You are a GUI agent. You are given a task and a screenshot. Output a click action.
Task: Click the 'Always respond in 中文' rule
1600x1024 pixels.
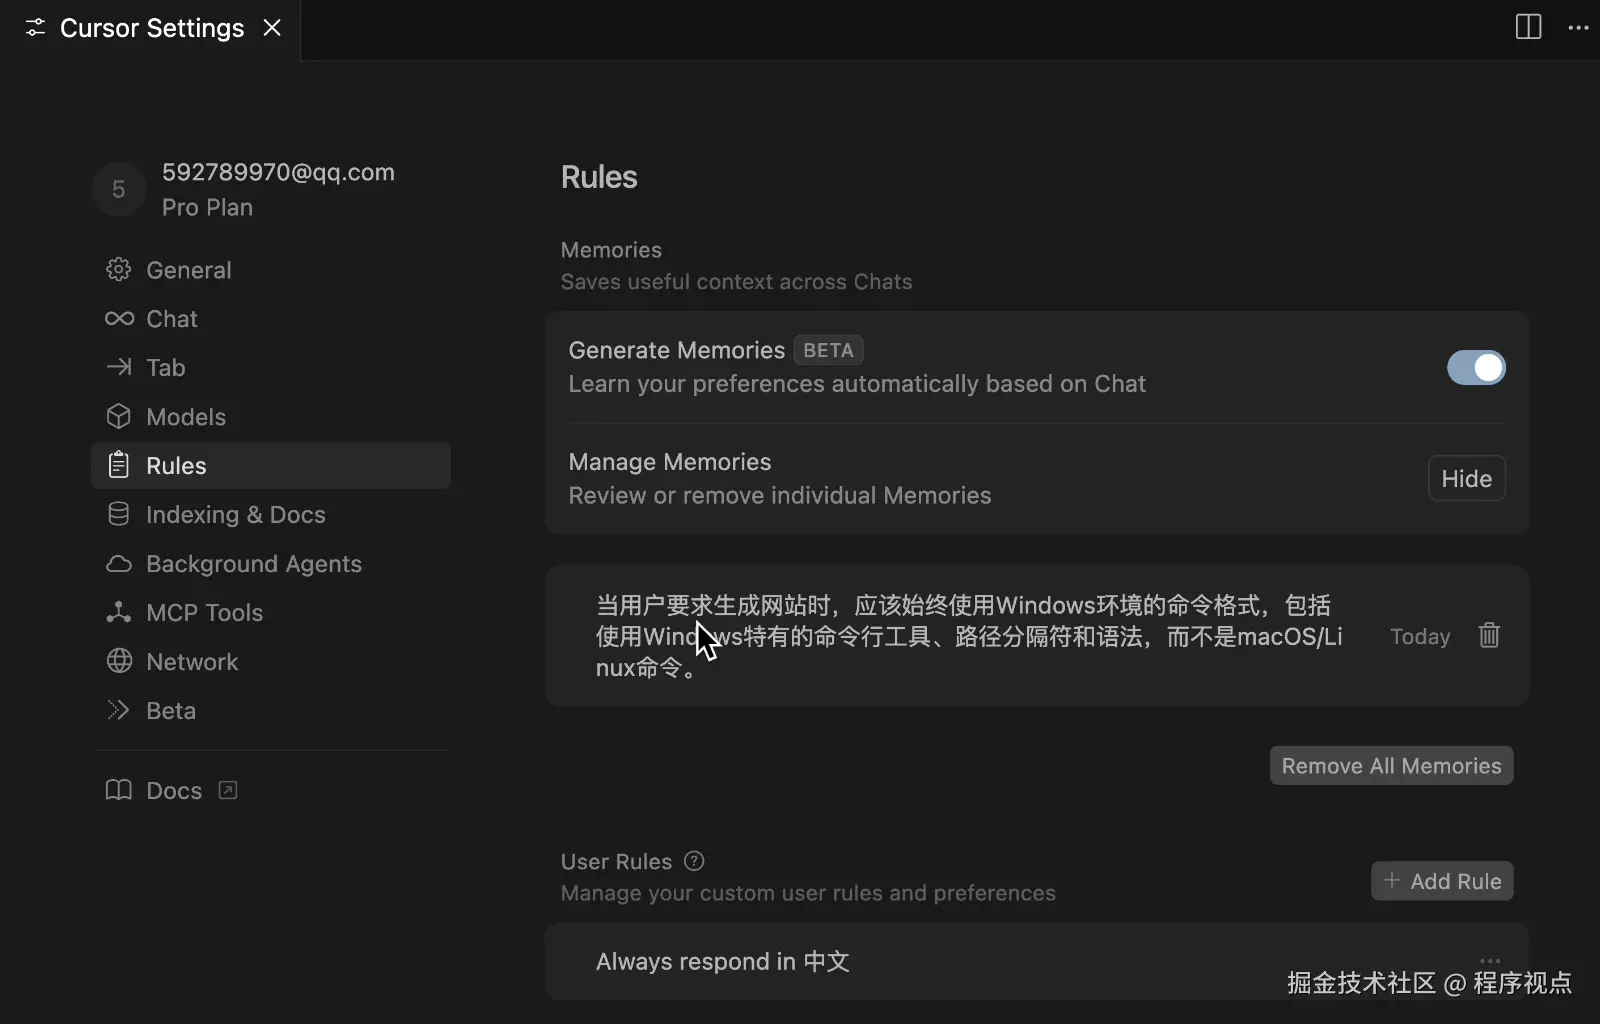722,961
